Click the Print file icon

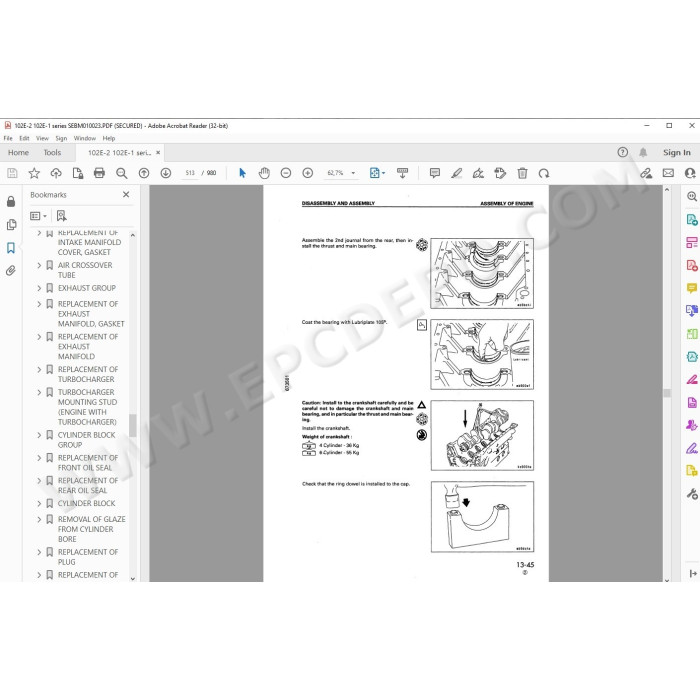[x=99, y=173]
